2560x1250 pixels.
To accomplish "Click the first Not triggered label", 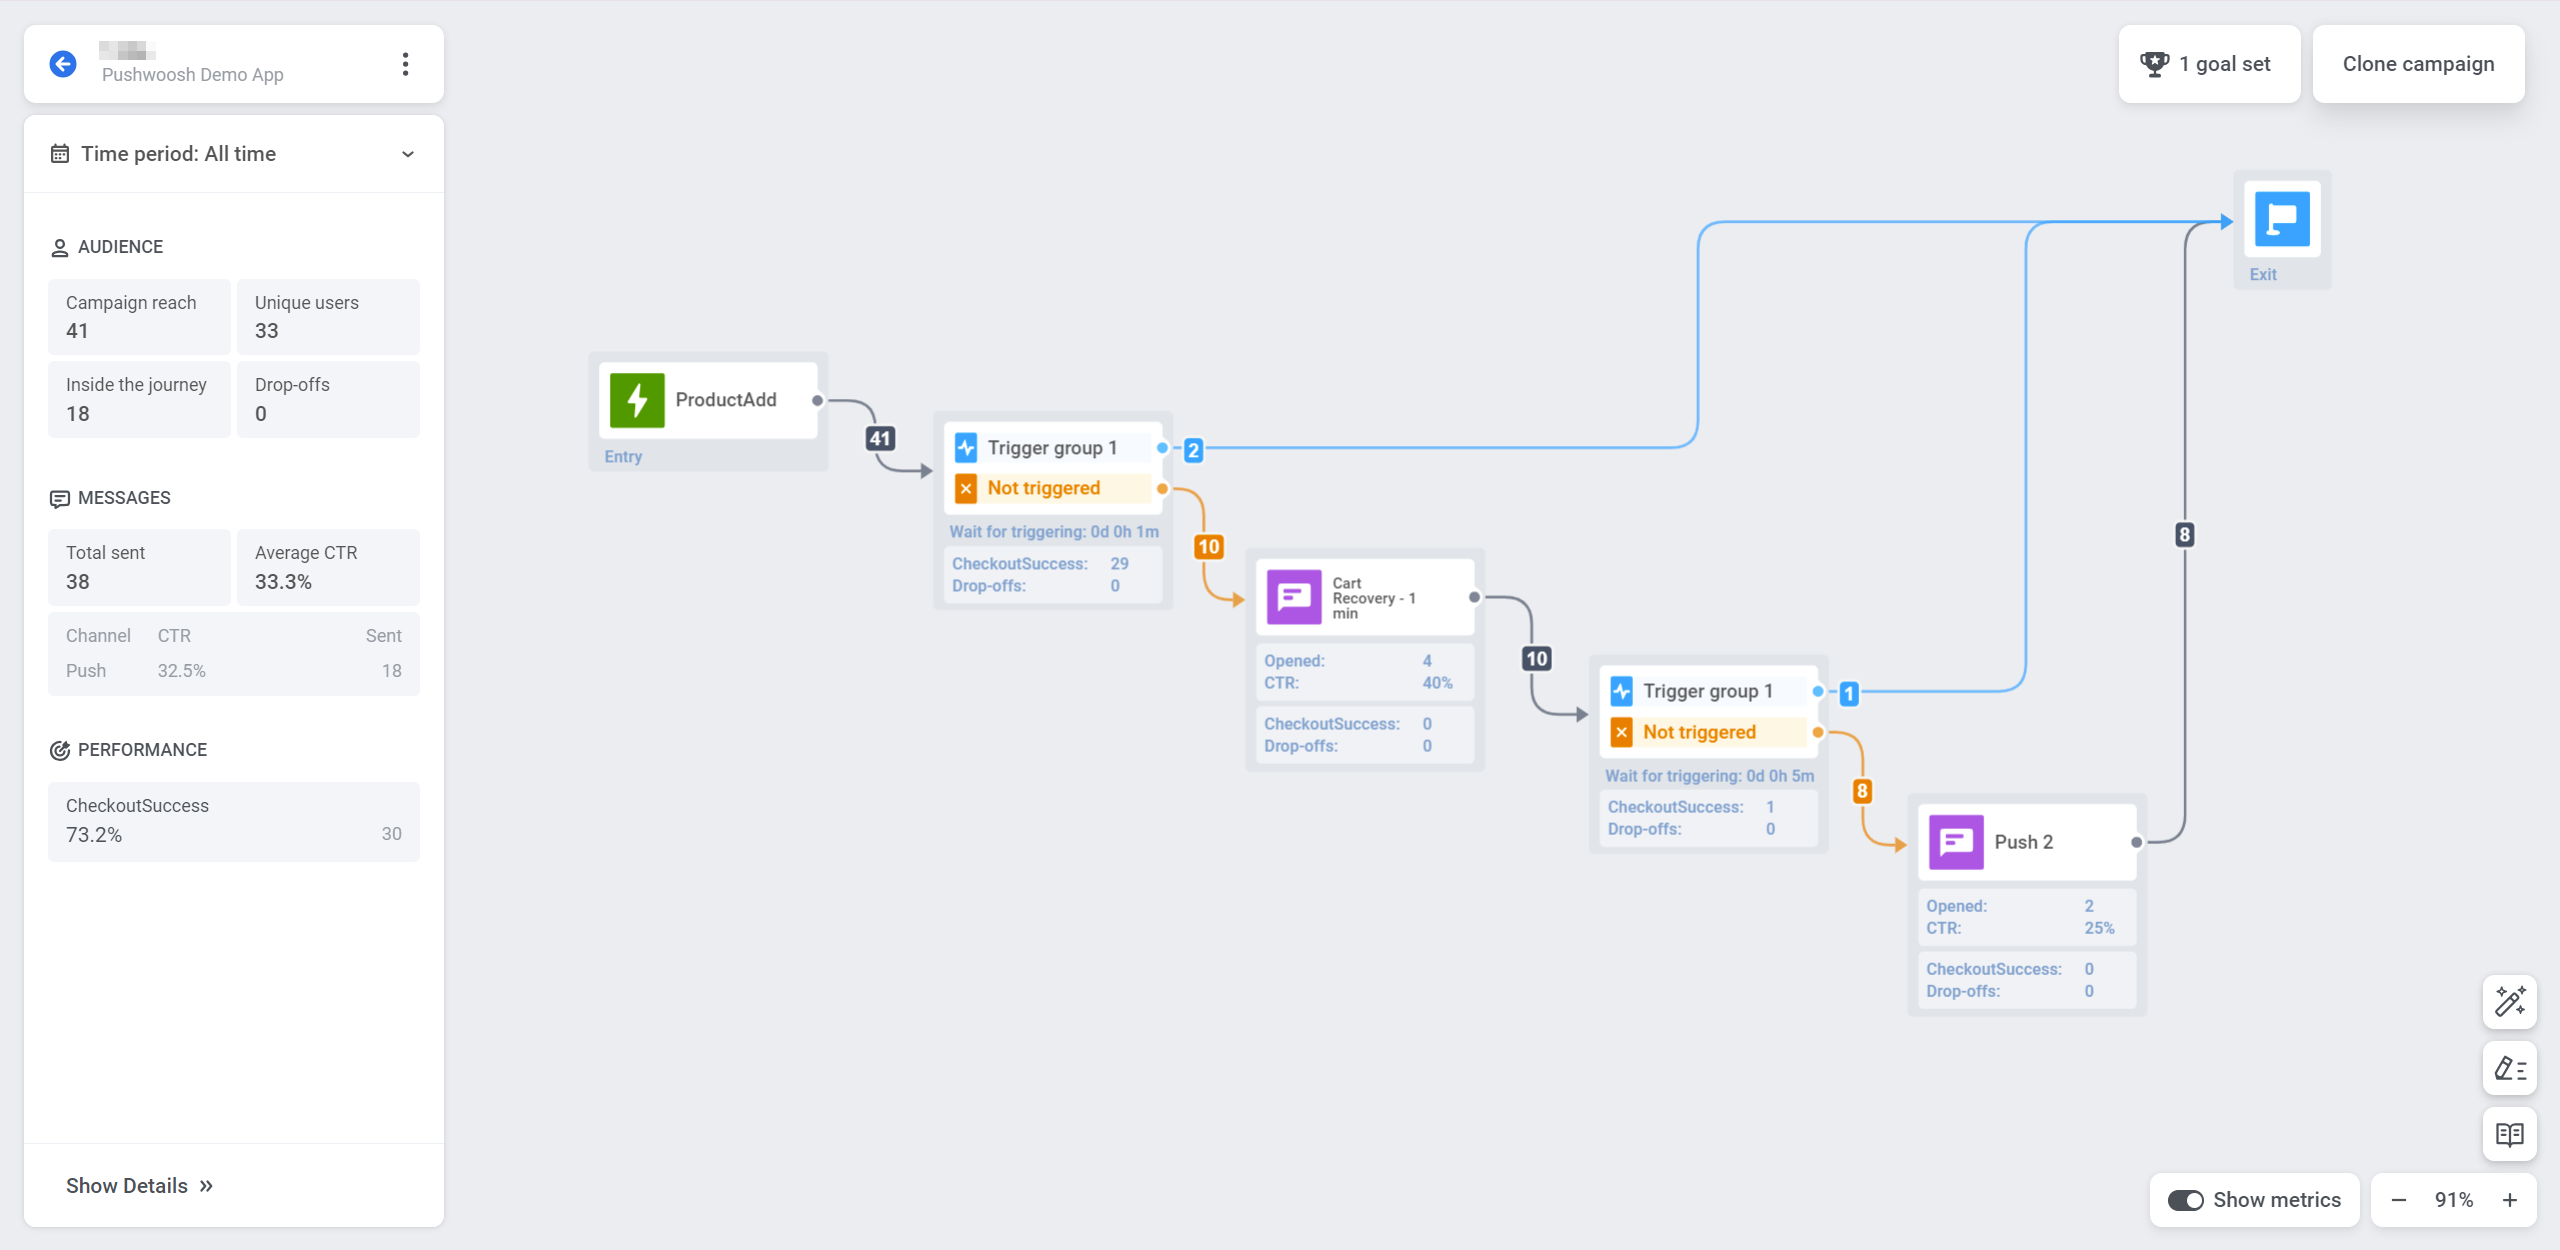I will tap(1044, 488).
